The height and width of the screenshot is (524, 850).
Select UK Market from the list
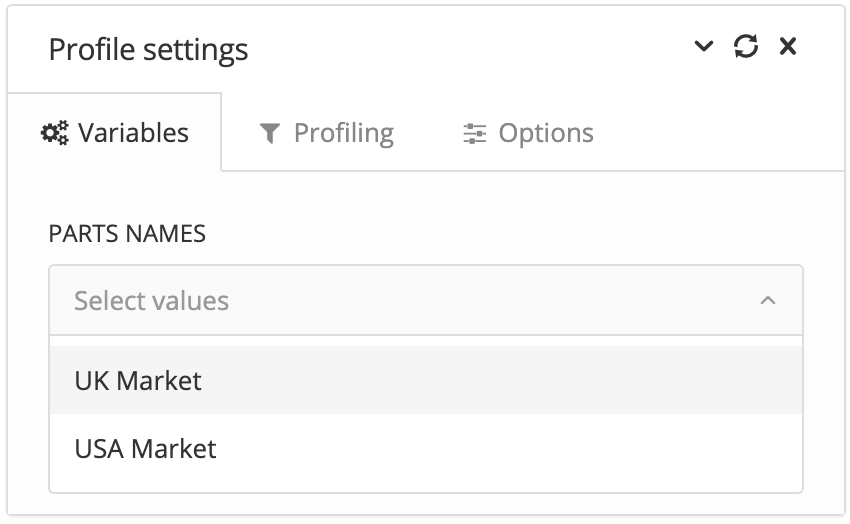[x=138, y=380]
